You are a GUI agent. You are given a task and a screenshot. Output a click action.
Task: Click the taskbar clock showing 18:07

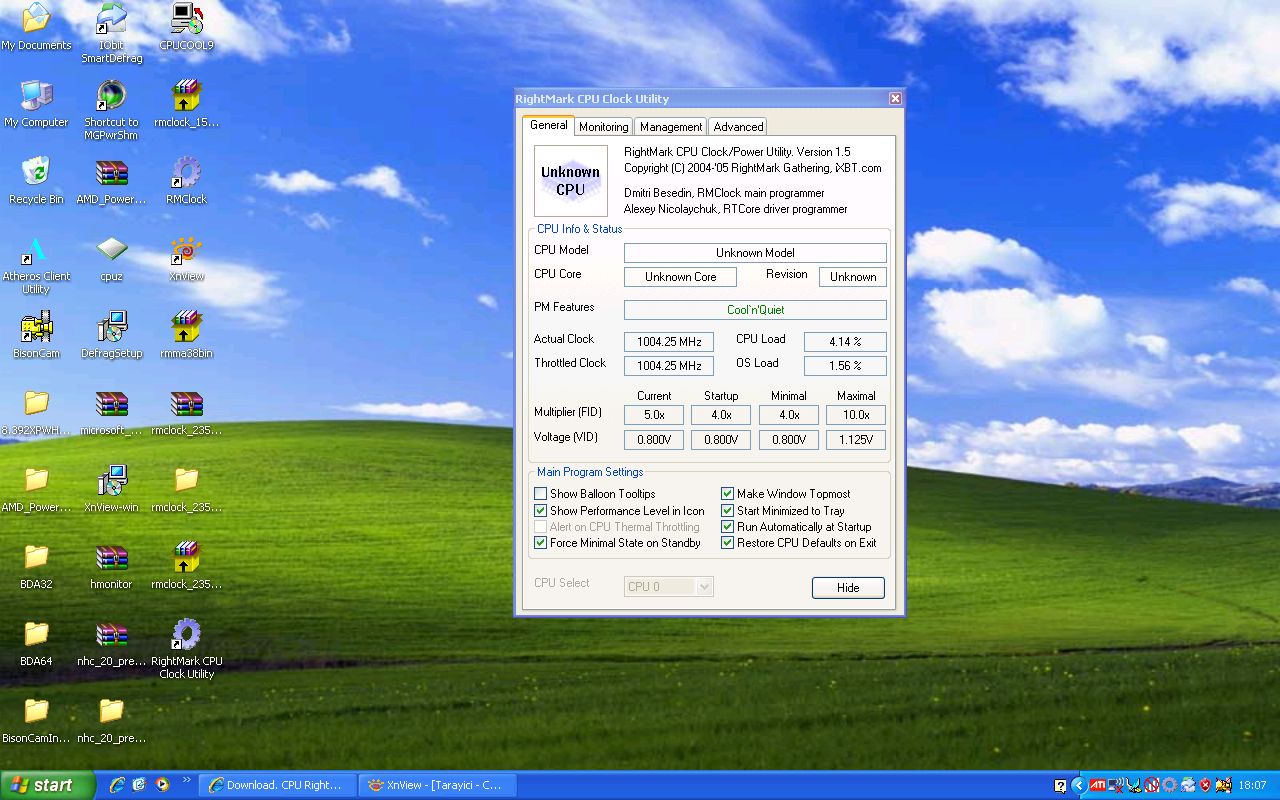1252,786
